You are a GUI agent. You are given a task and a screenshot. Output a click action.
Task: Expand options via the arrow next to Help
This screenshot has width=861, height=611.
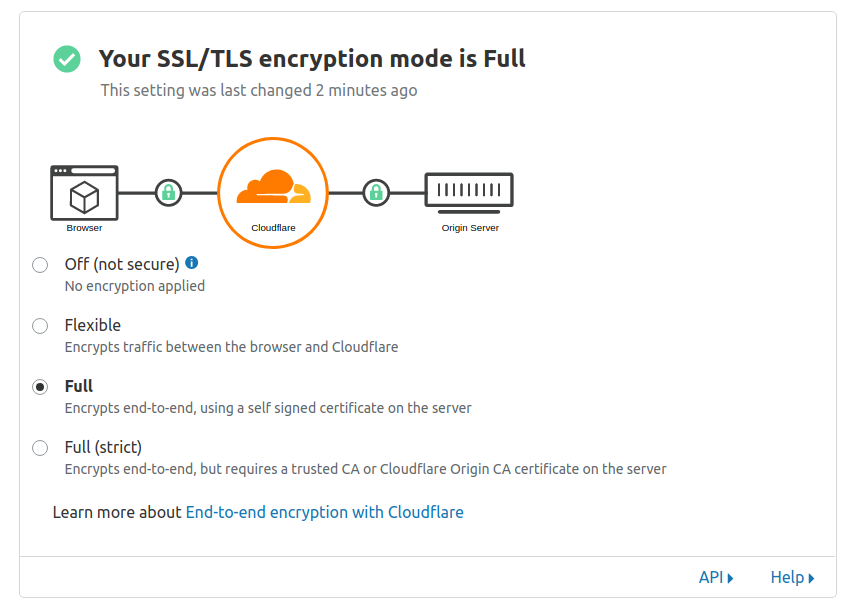[812, 577]
